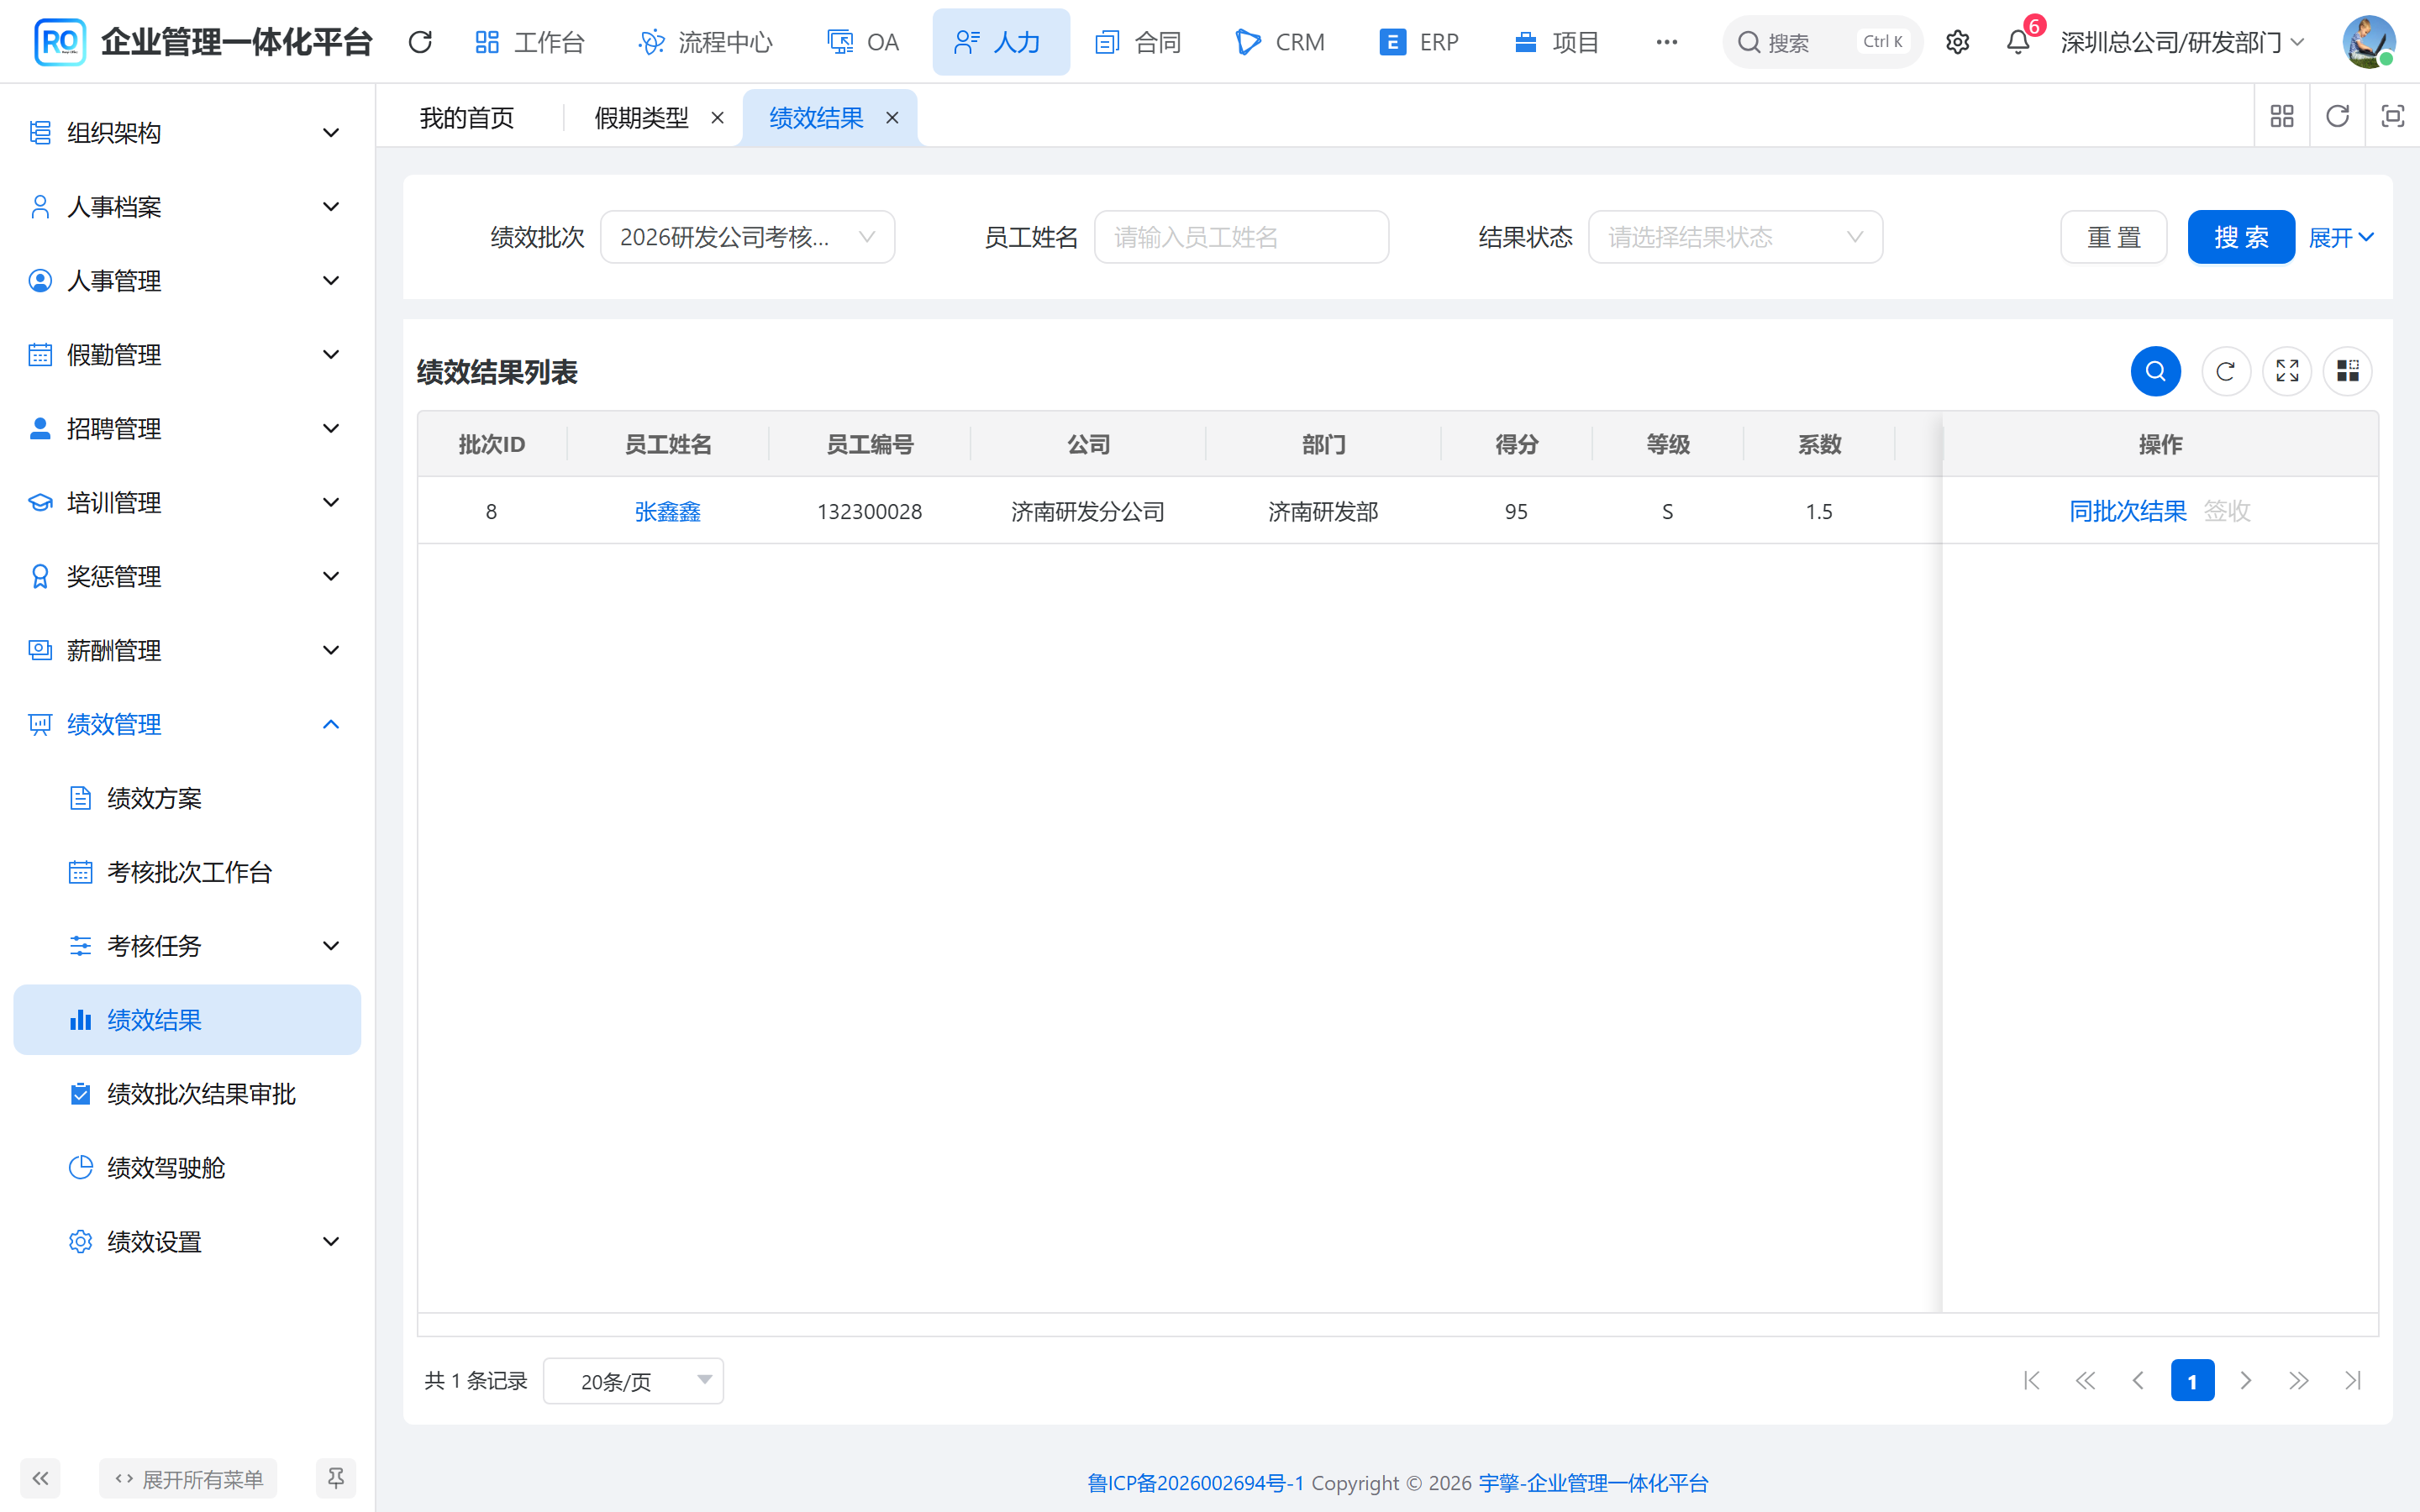Go to the first page icon

(2031, 1381)
